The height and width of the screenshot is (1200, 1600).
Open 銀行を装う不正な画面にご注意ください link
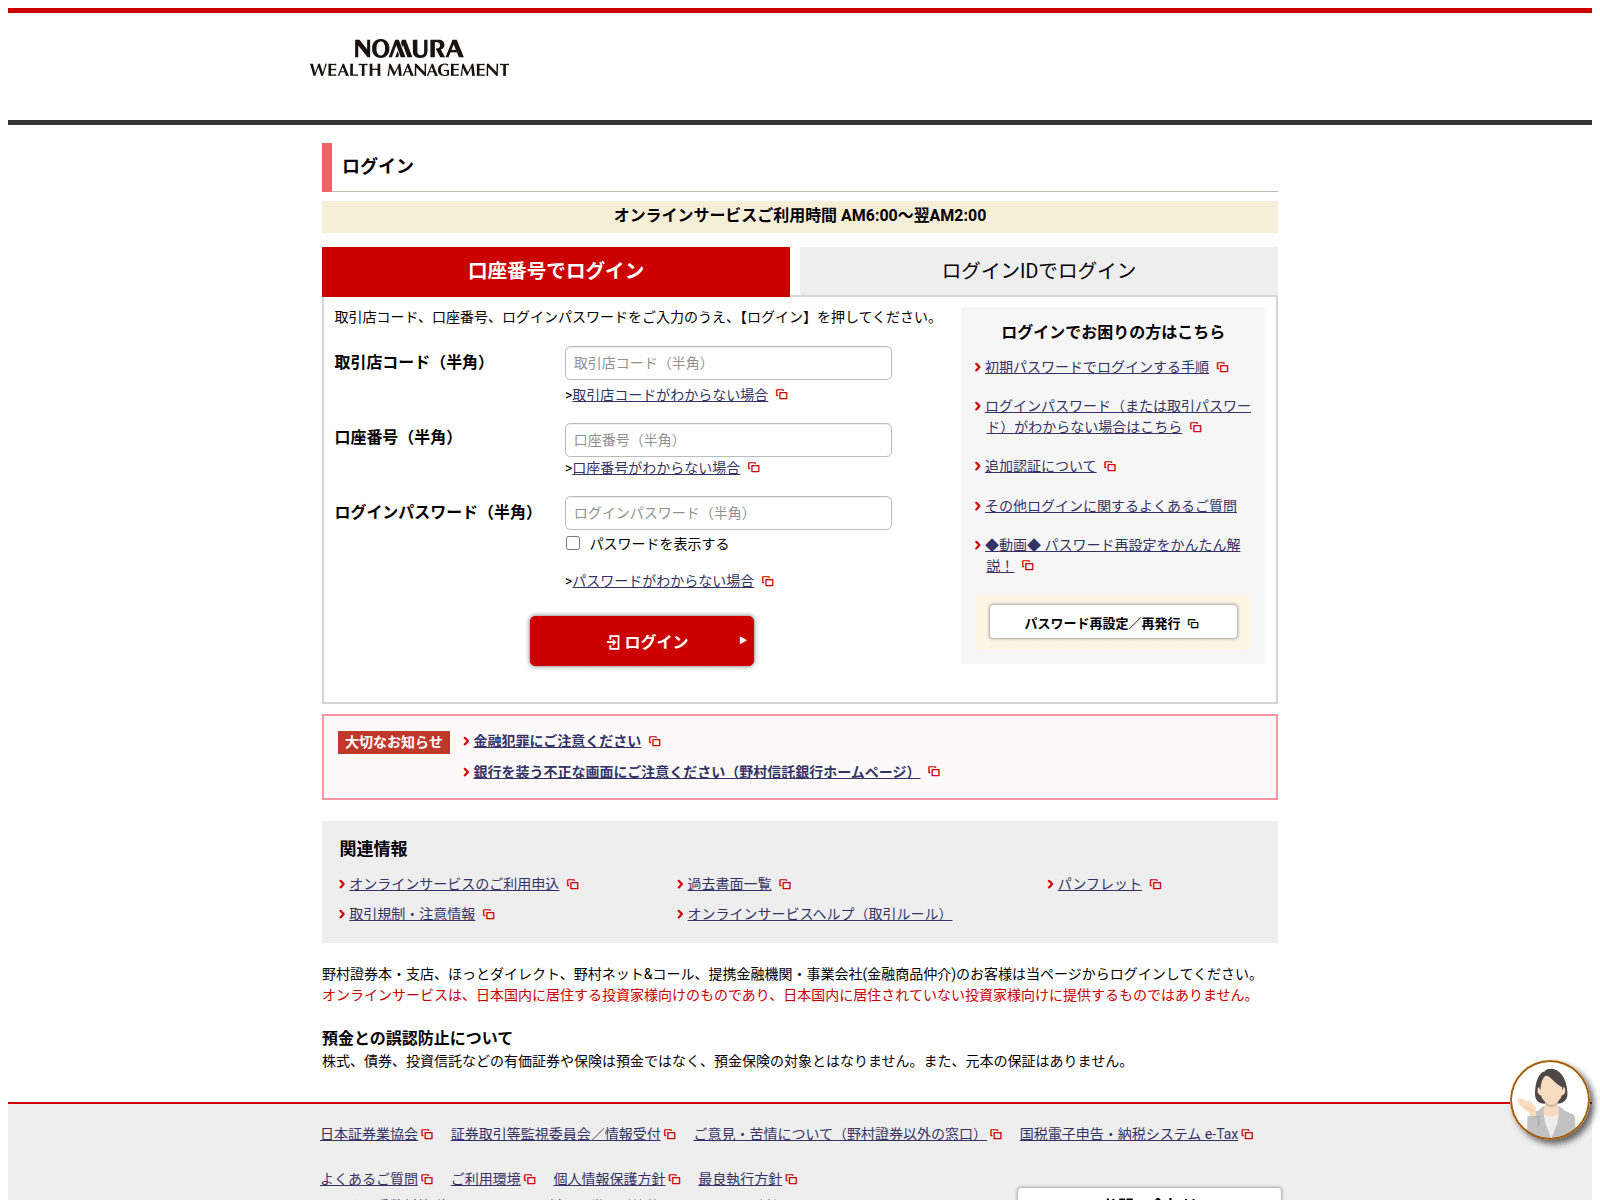[696, 772]
